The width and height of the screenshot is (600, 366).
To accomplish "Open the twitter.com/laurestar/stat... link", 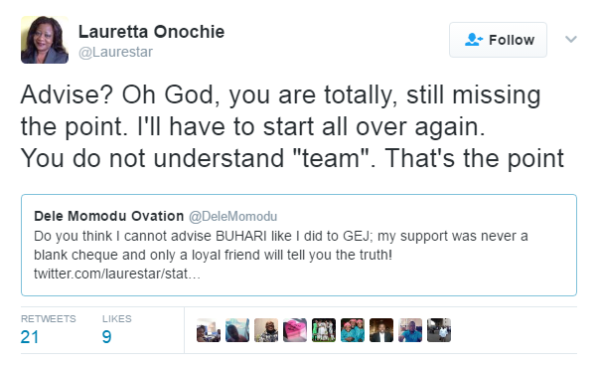I will [117, 274].
